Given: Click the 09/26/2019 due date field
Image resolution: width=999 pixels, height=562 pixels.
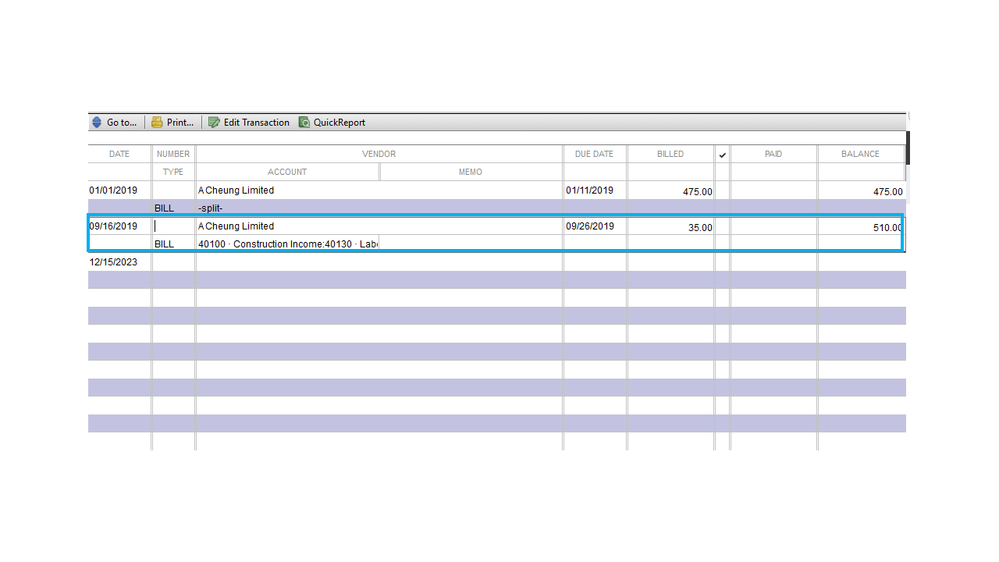Looking at the screenshot, I should 594,226.
